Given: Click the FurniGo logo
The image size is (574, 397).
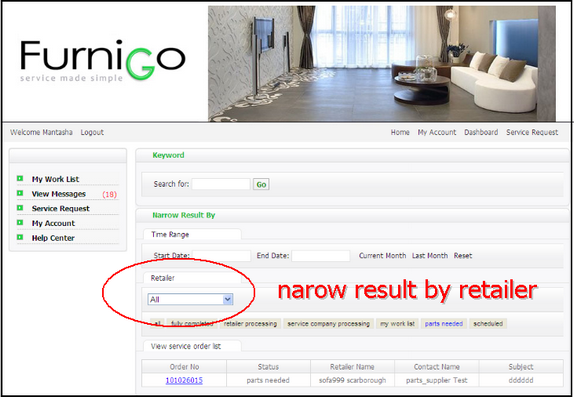Looking at the screenshot, I should tap(102, 61).
